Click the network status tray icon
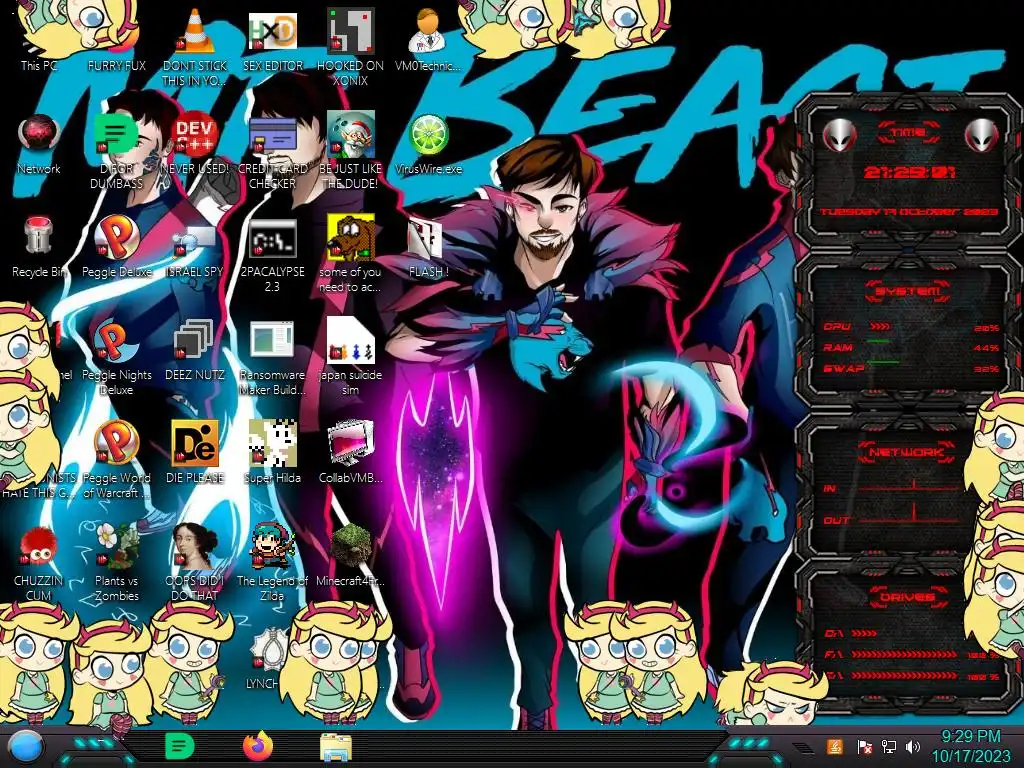Viewport: 1024px width, 768px height. coord(889,746)
